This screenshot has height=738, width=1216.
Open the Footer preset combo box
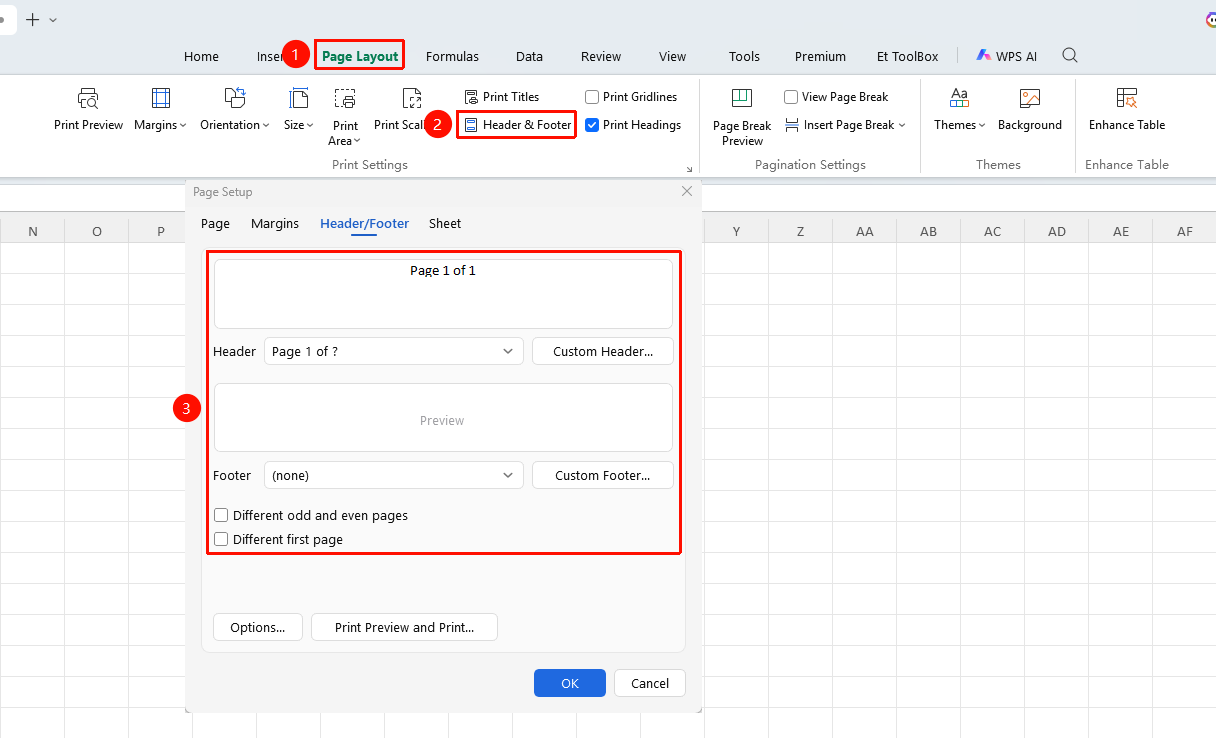coord(394,476)
